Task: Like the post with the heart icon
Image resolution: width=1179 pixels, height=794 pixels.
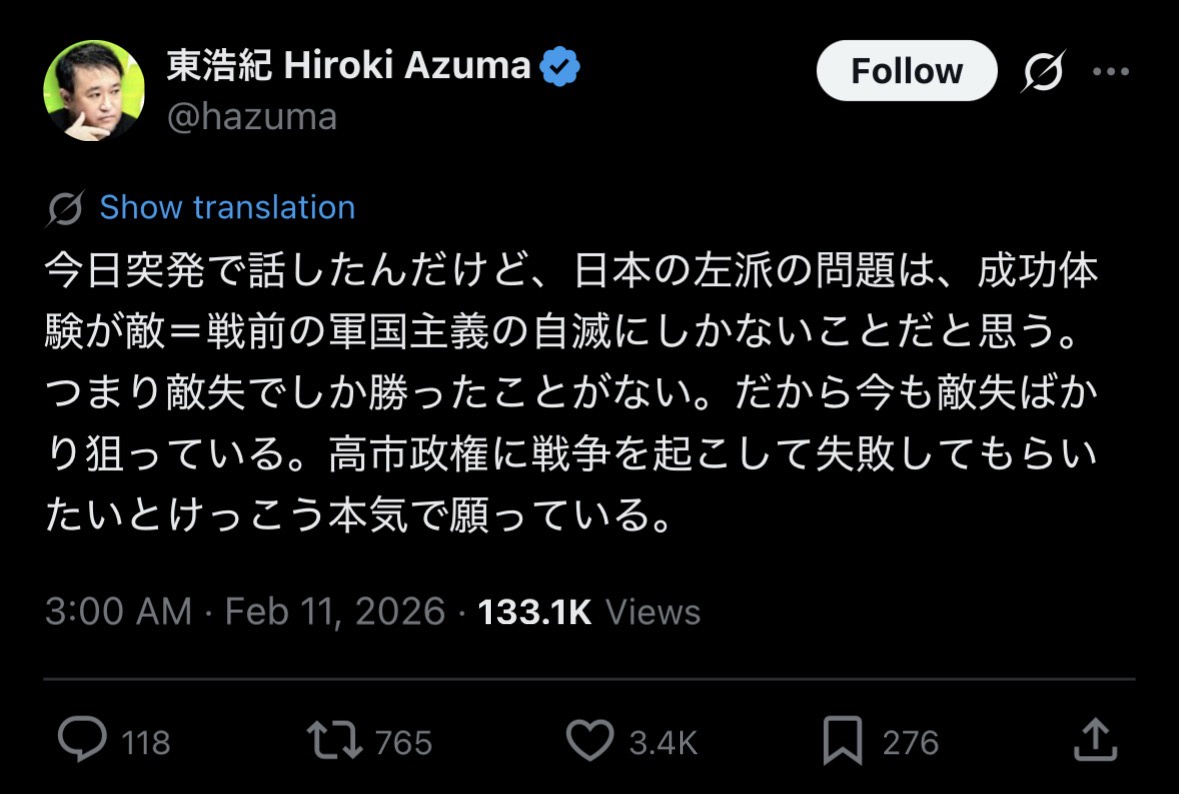Action: point(590,741)
